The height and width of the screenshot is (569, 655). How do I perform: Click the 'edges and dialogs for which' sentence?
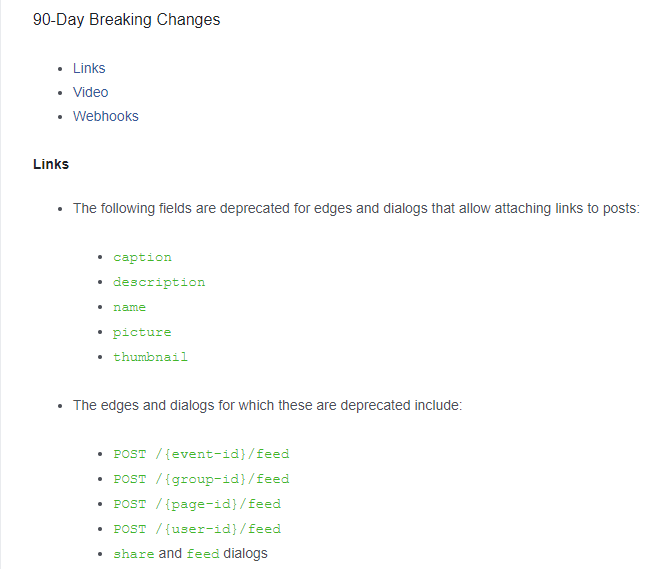(x=267, y=406)
